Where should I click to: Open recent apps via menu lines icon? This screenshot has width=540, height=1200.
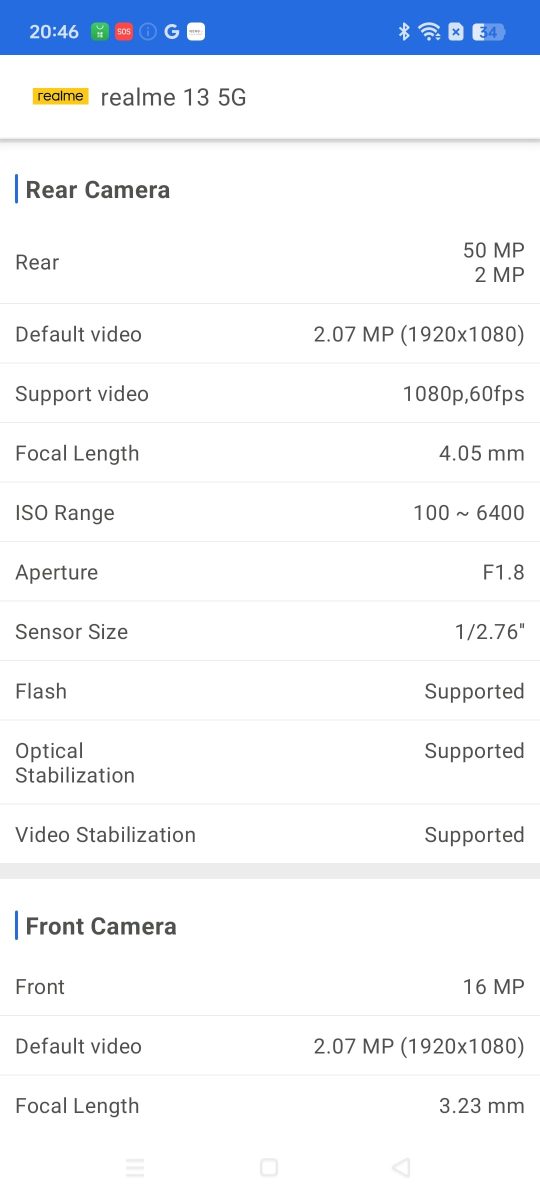pyautogui.click(x=135, y=1167)
